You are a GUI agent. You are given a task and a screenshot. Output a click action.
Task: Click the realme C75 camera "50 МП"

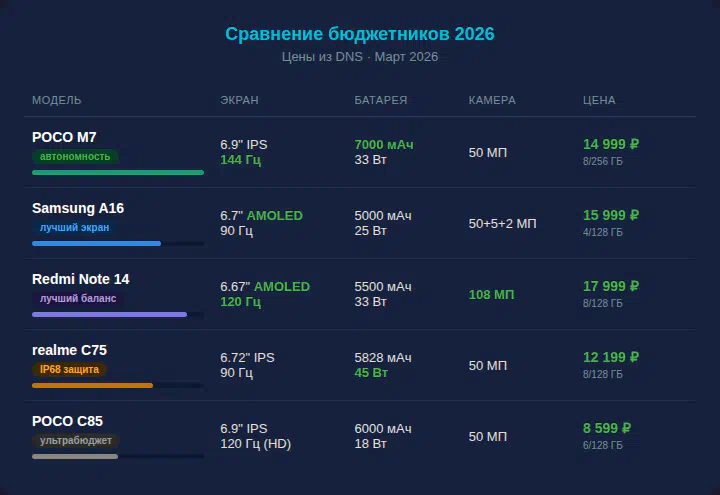tap(488, 366)
